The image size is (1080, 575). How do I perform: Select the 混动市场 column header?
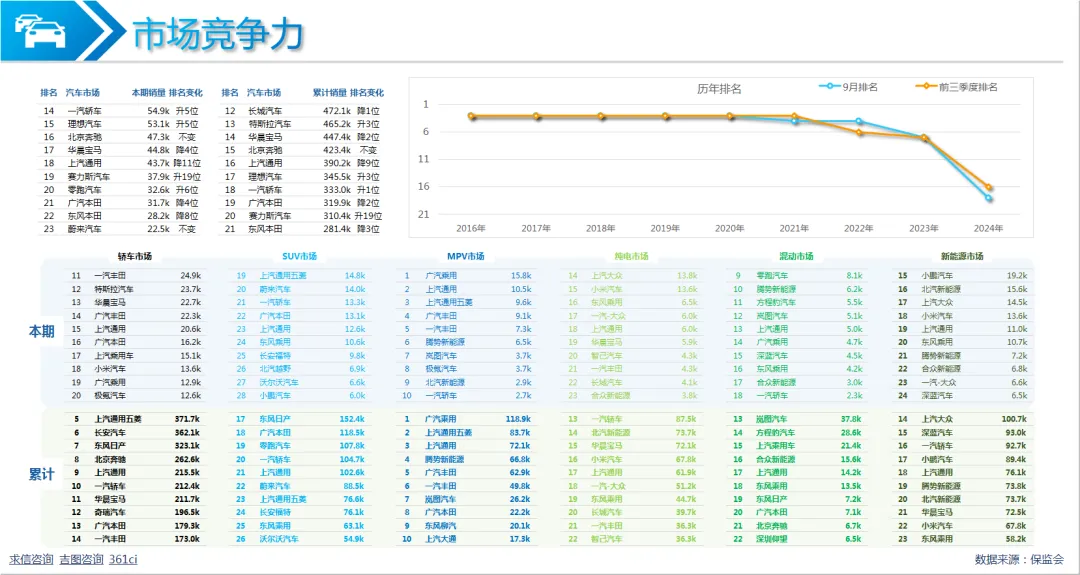coord(796,256)
